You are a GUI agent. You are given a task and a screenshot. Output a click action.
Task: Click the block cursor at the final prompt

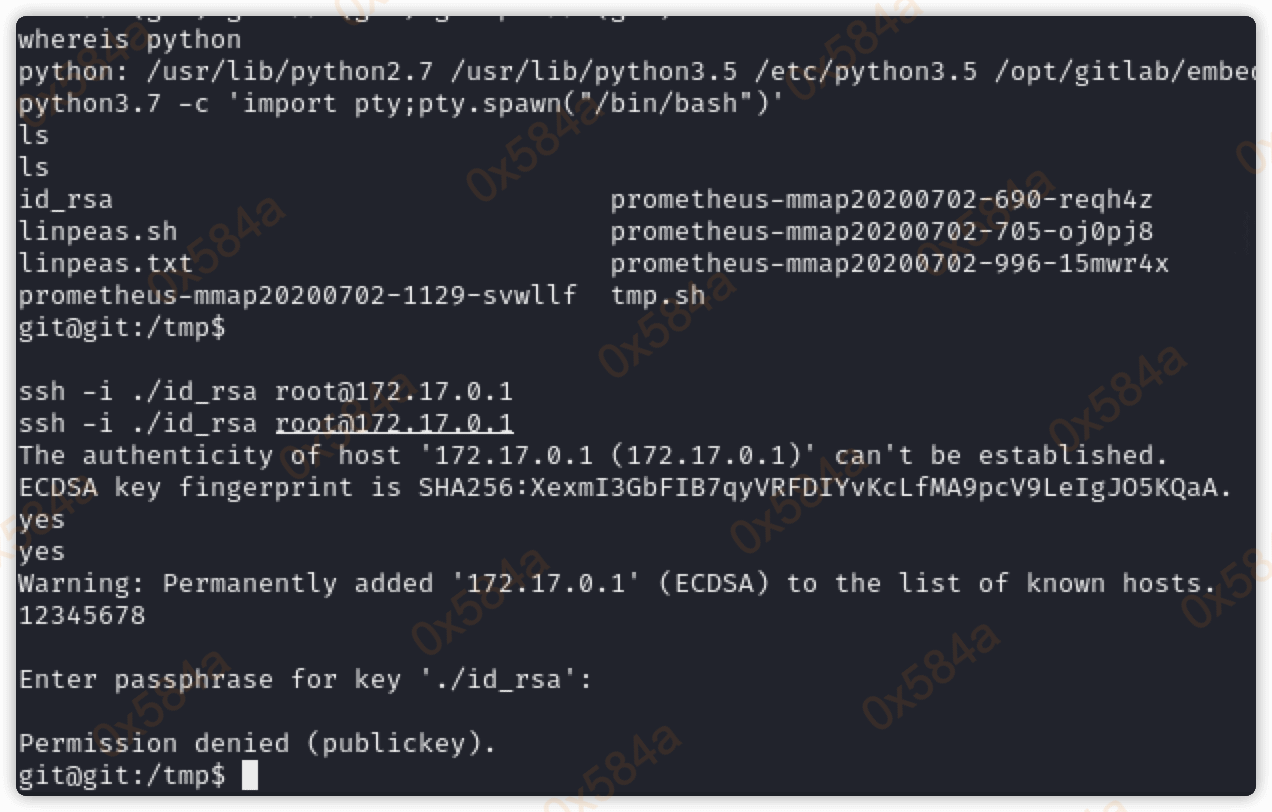click(250, 776)
